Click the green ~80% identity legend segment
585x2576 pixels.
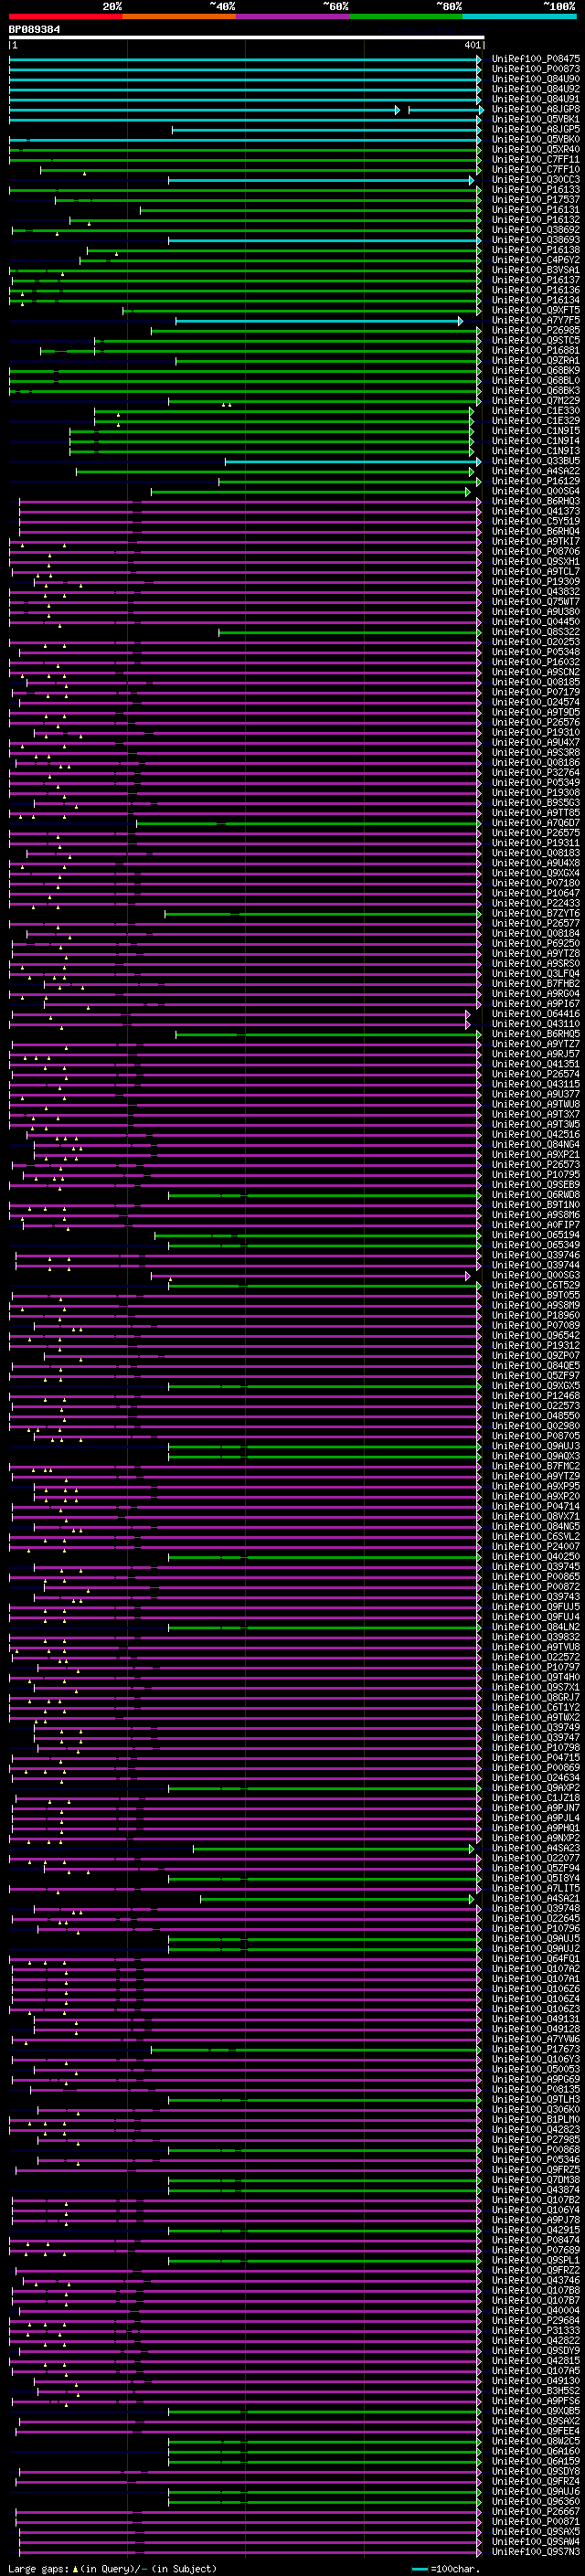click(x=407, y=16)
